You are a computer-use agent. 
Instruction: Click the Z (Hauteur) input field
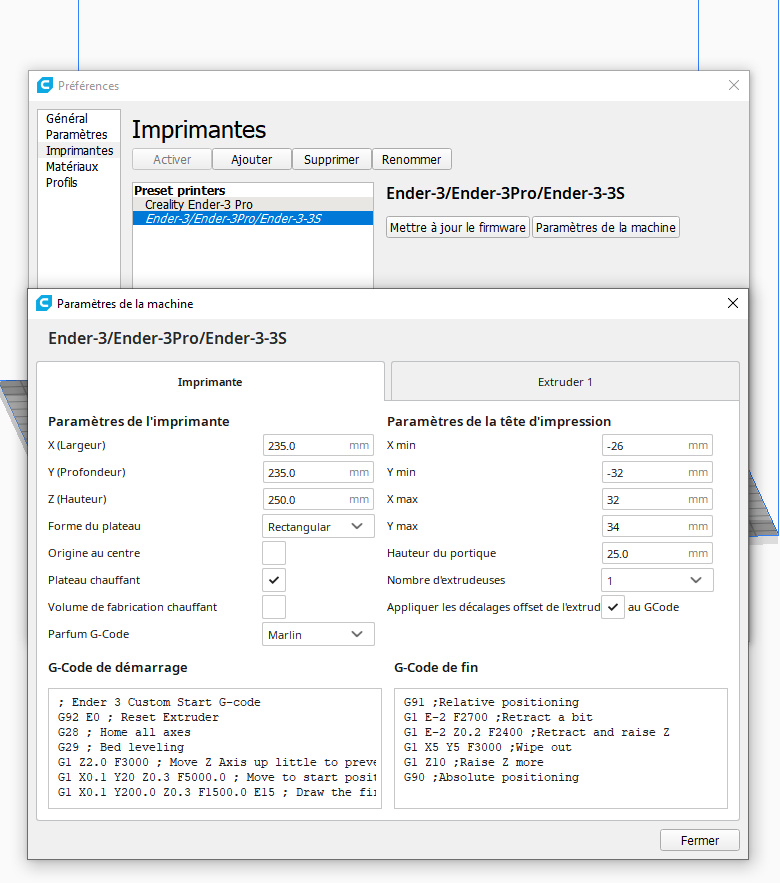pos(318,500)
